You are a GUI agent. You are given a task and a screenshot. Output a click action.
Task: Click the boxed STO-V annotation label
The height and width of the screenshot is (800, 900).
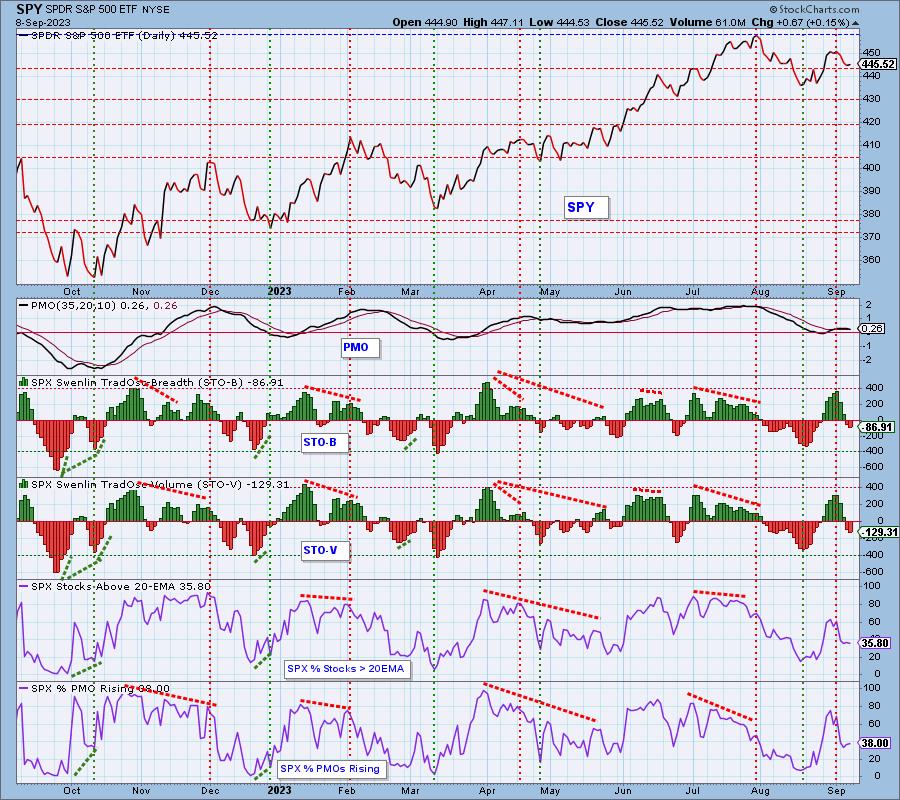pyautogui.click(x=324, y=550)
